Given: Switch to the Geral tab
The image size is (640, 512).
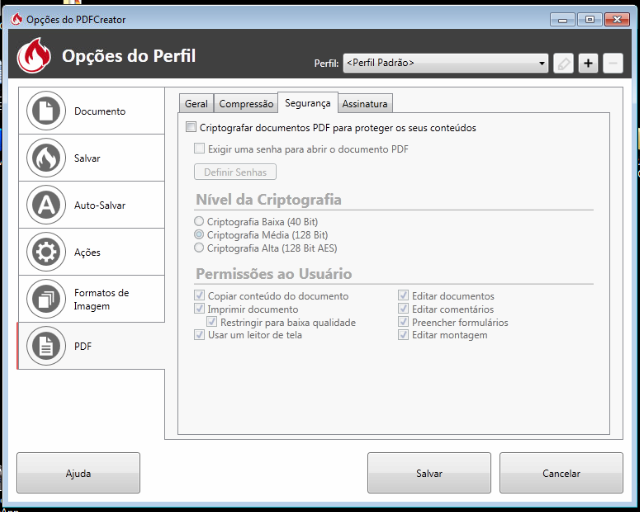Looking at the screenshot, I should click(x=196, y=104).
